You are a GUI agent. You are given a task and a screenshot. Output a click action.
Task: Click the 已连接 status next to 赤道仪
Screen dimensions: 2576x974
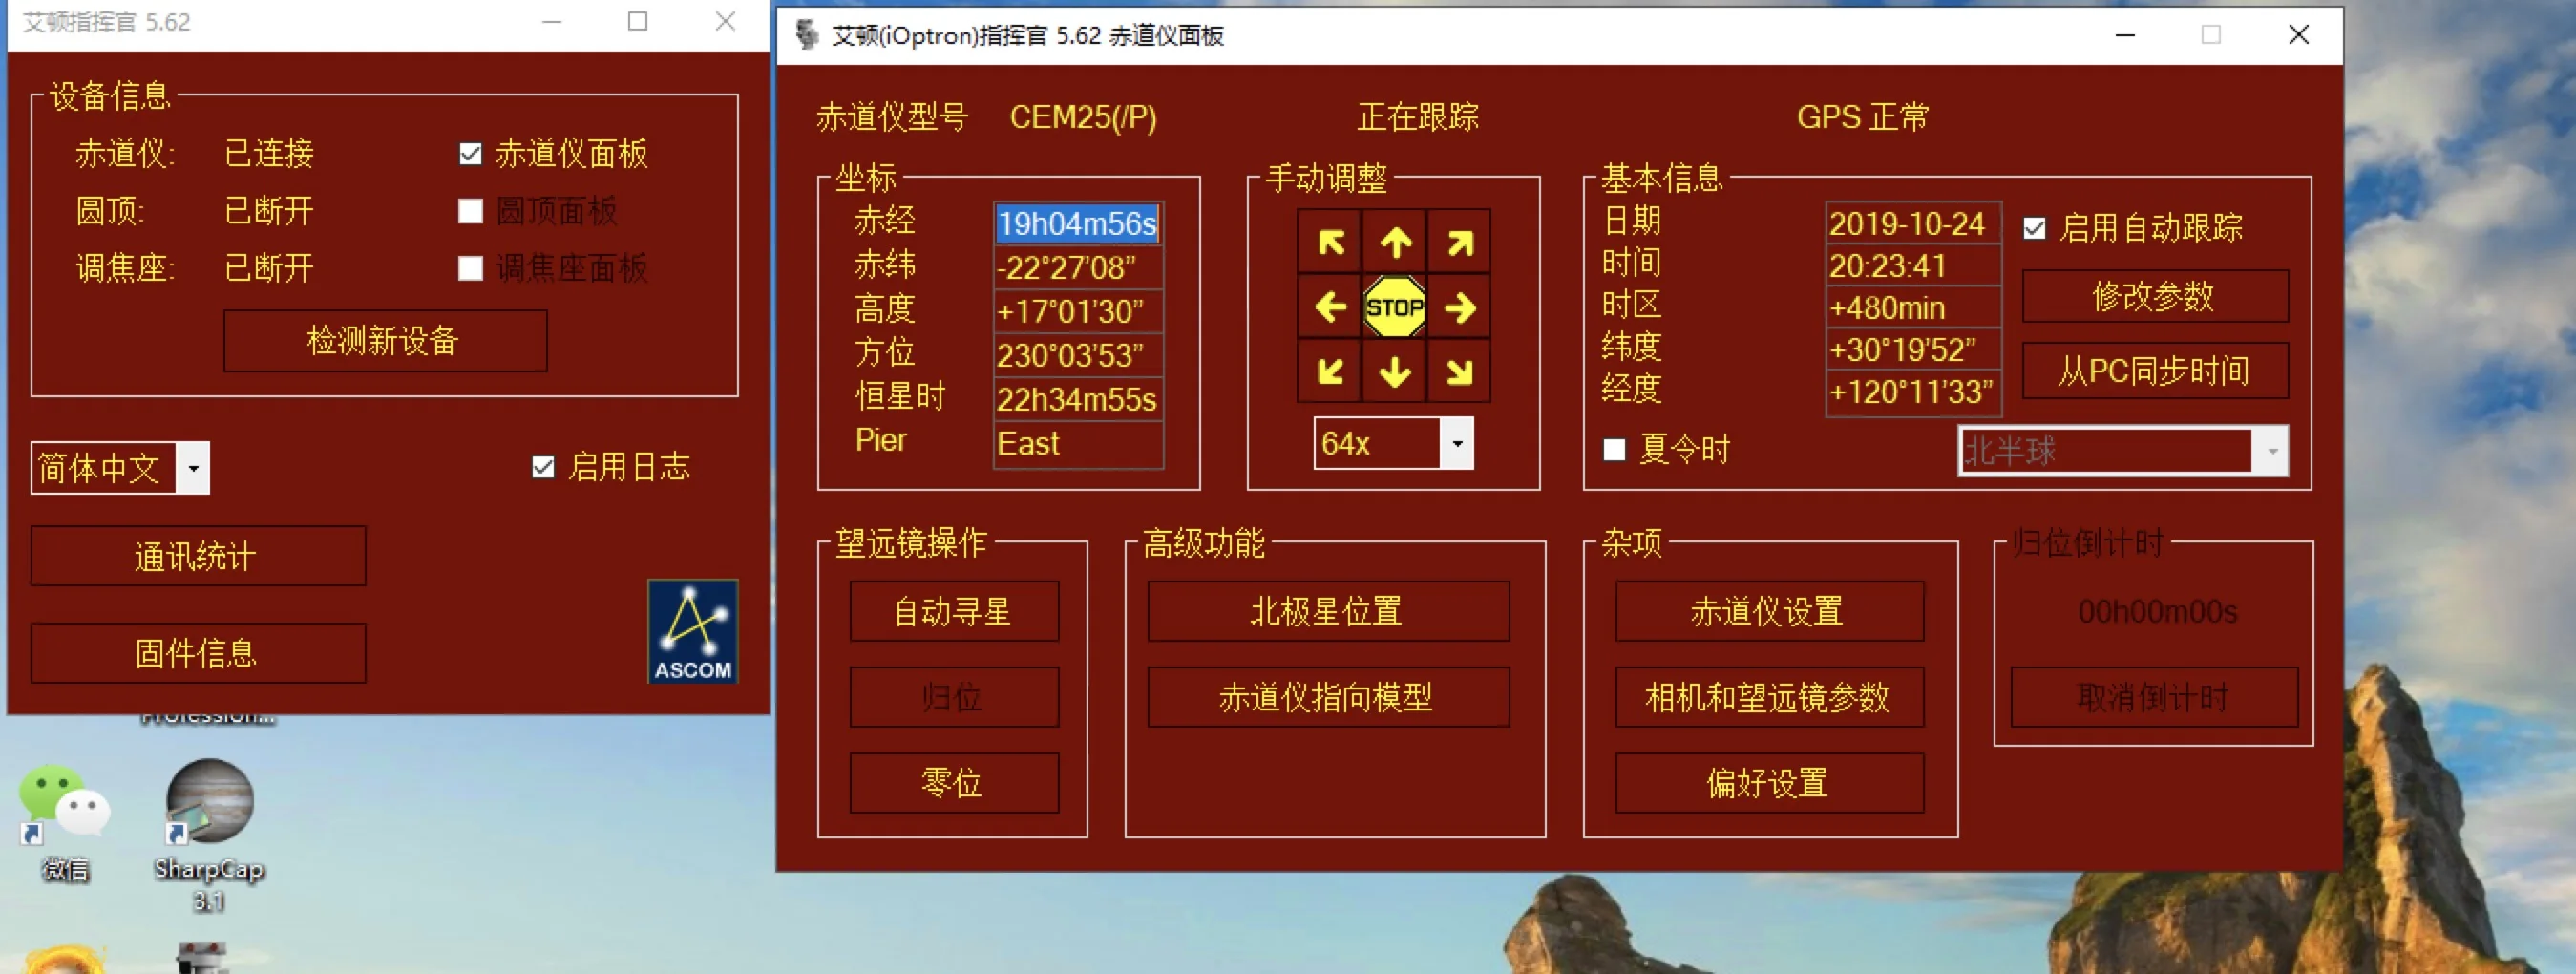(x=269, y=153)
